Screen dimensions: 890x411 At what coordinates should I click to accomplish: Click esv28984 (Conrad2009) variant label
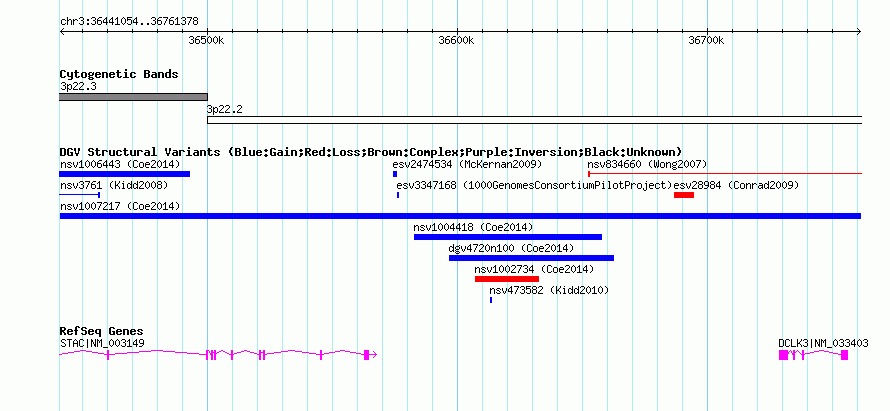coord(736,185)
